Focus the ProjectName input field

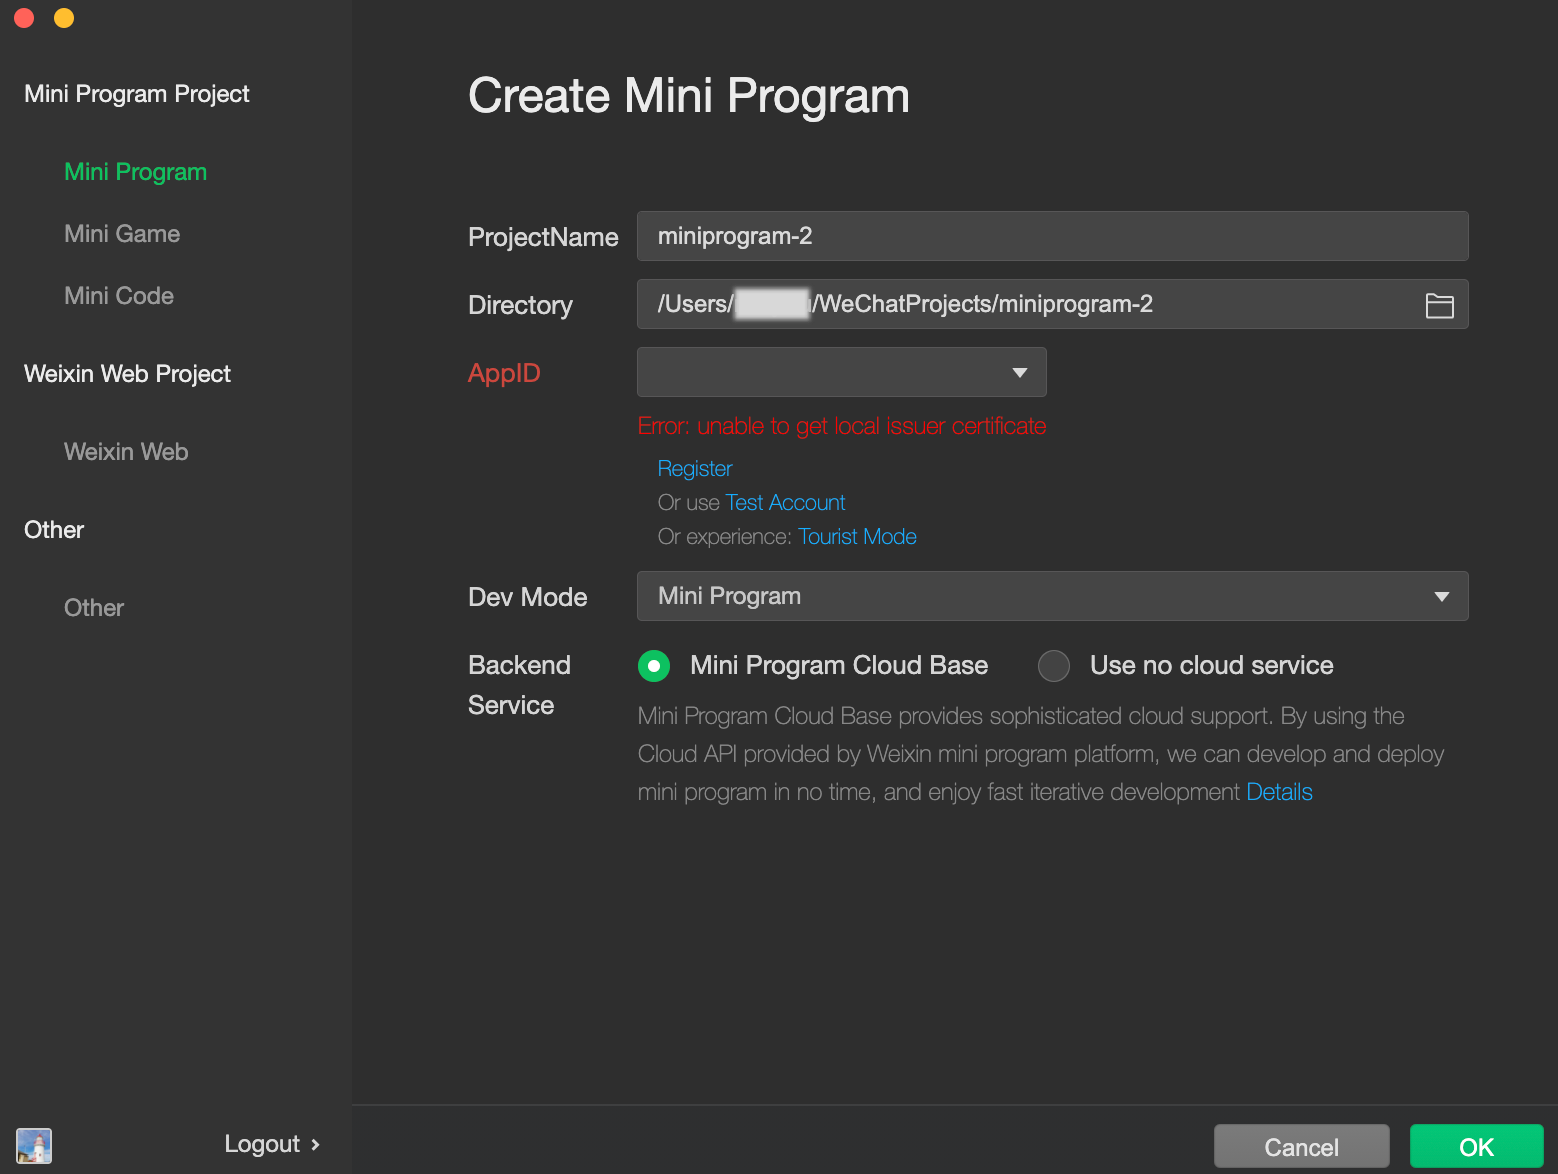click(x=1052, y=236)
